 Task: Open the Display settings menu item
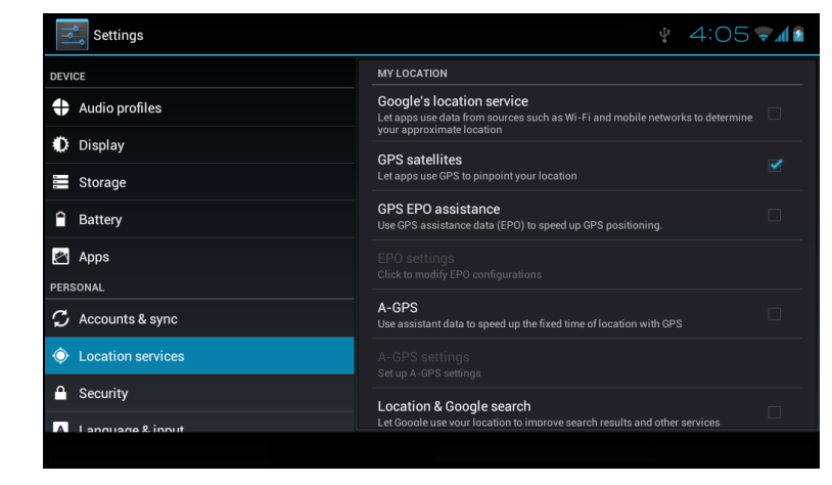point(101,145)
